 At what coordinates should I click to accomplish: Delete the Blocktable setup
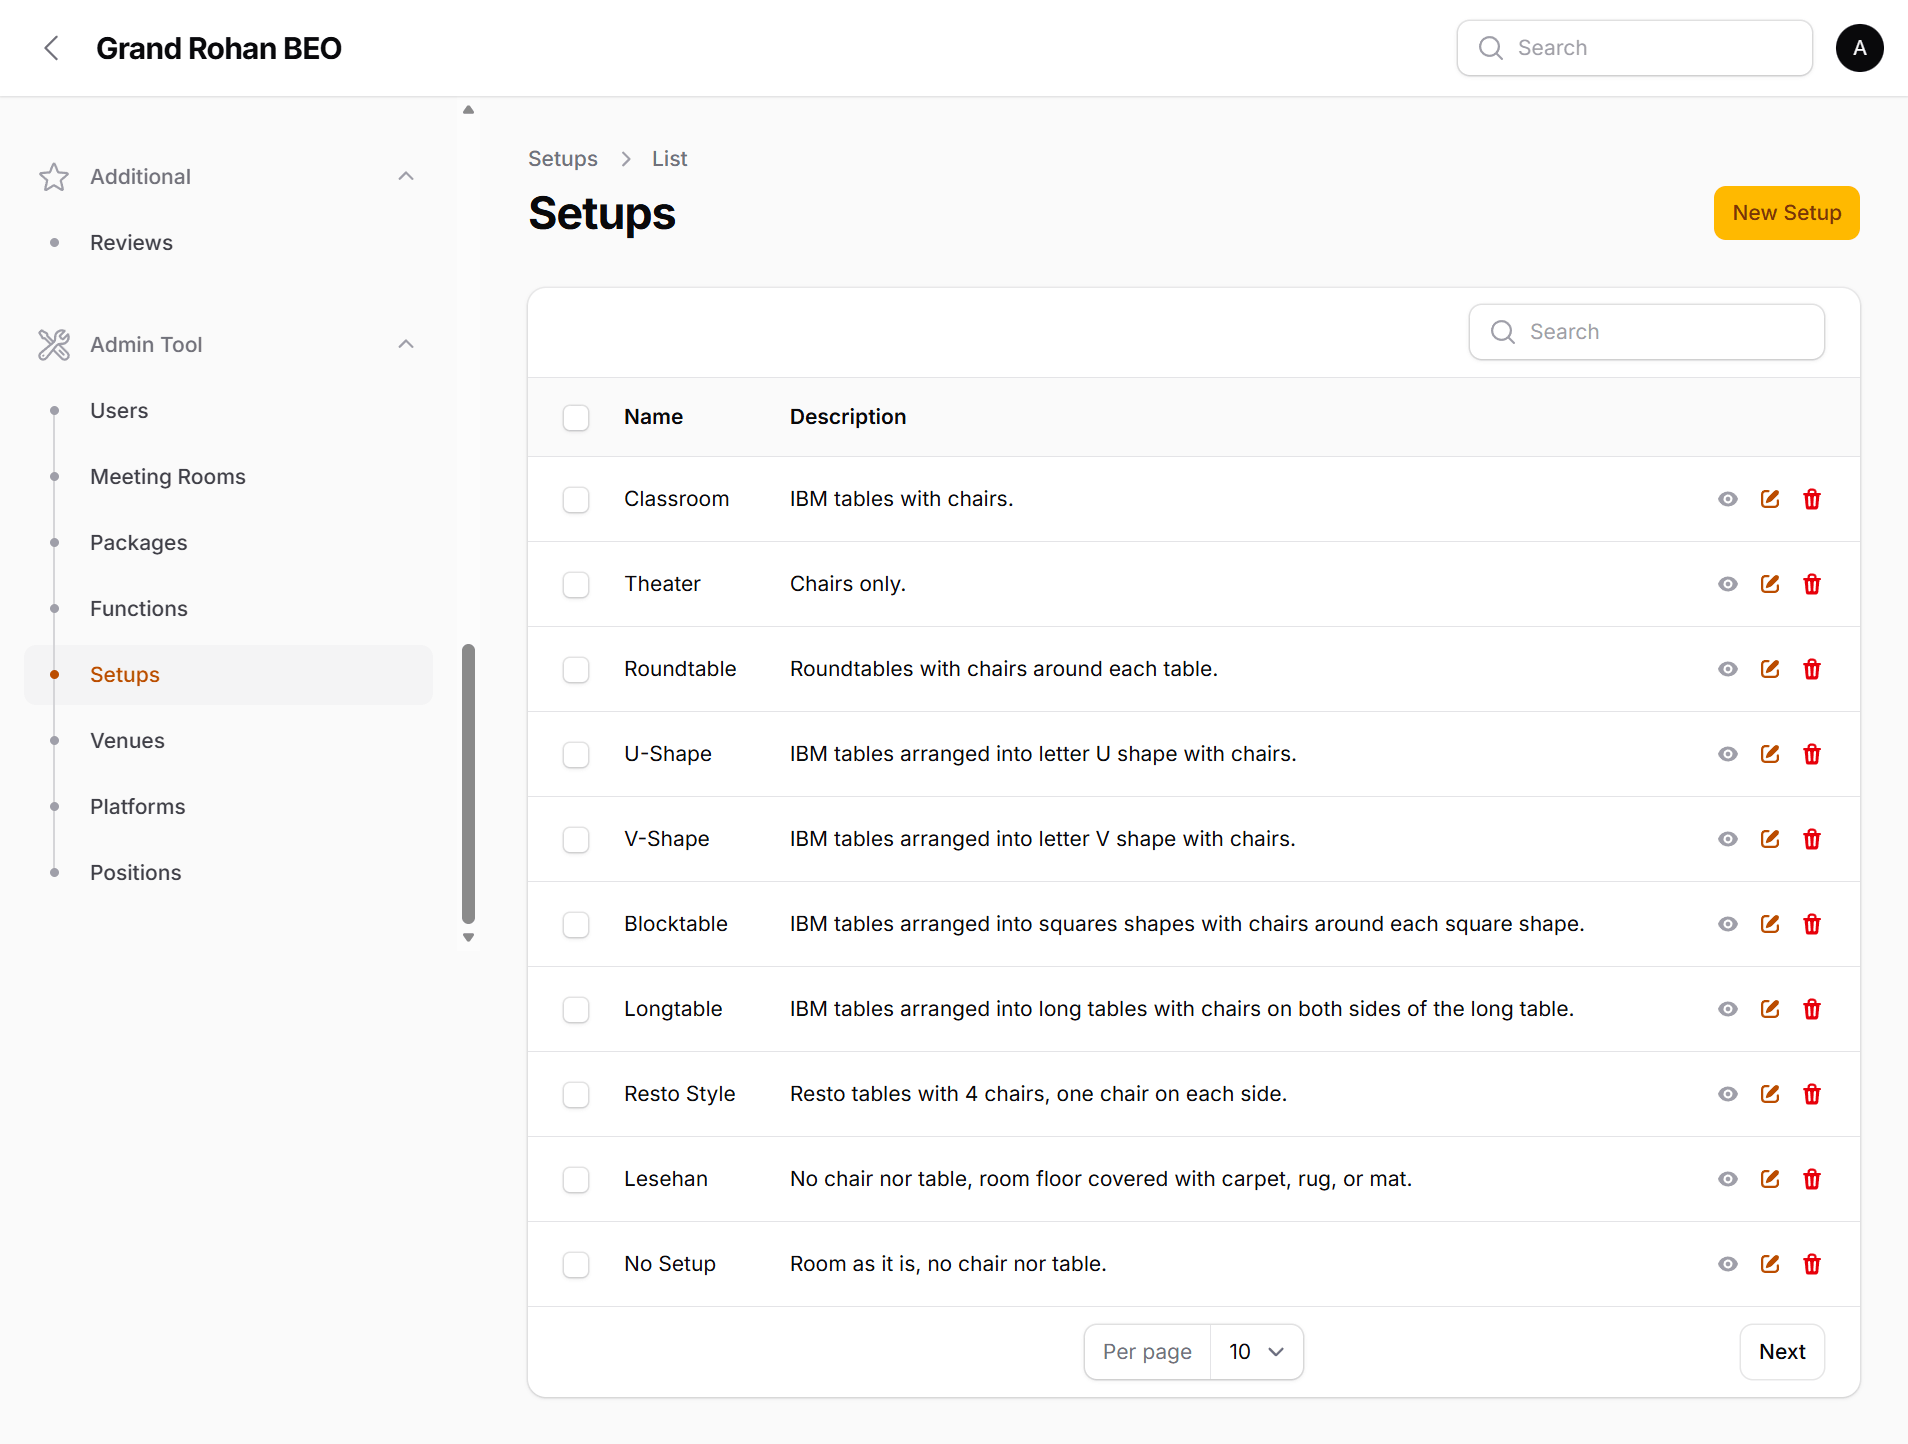click(x=1812, y=924)
